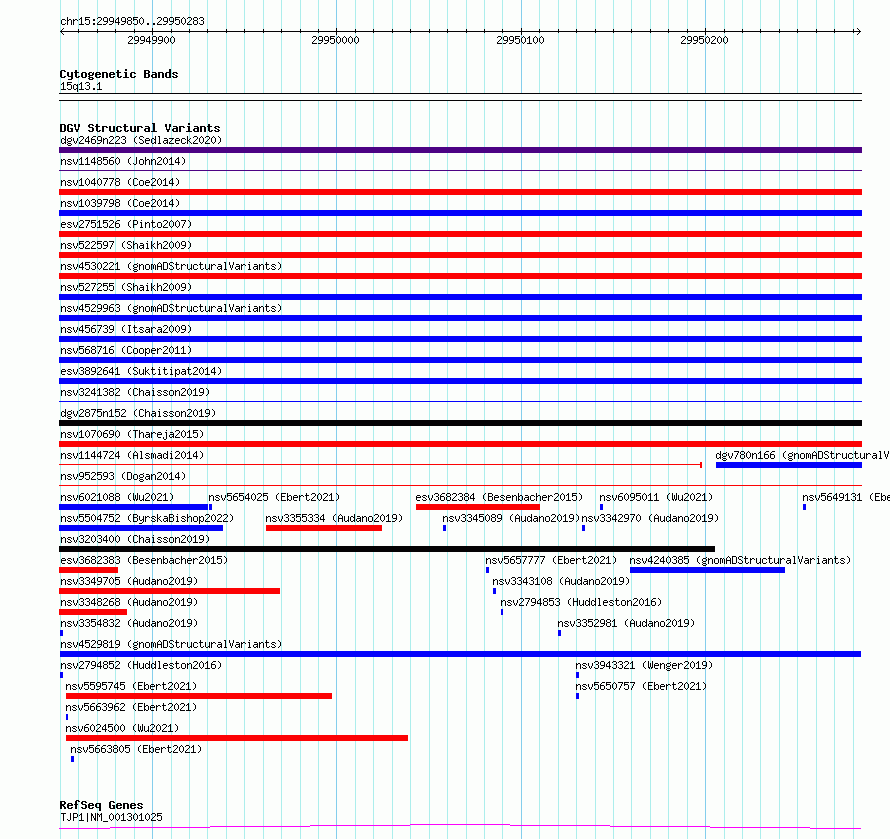Select nsv4529963 gnomAD variant label
890x839 pixels.
click(171, 308)
